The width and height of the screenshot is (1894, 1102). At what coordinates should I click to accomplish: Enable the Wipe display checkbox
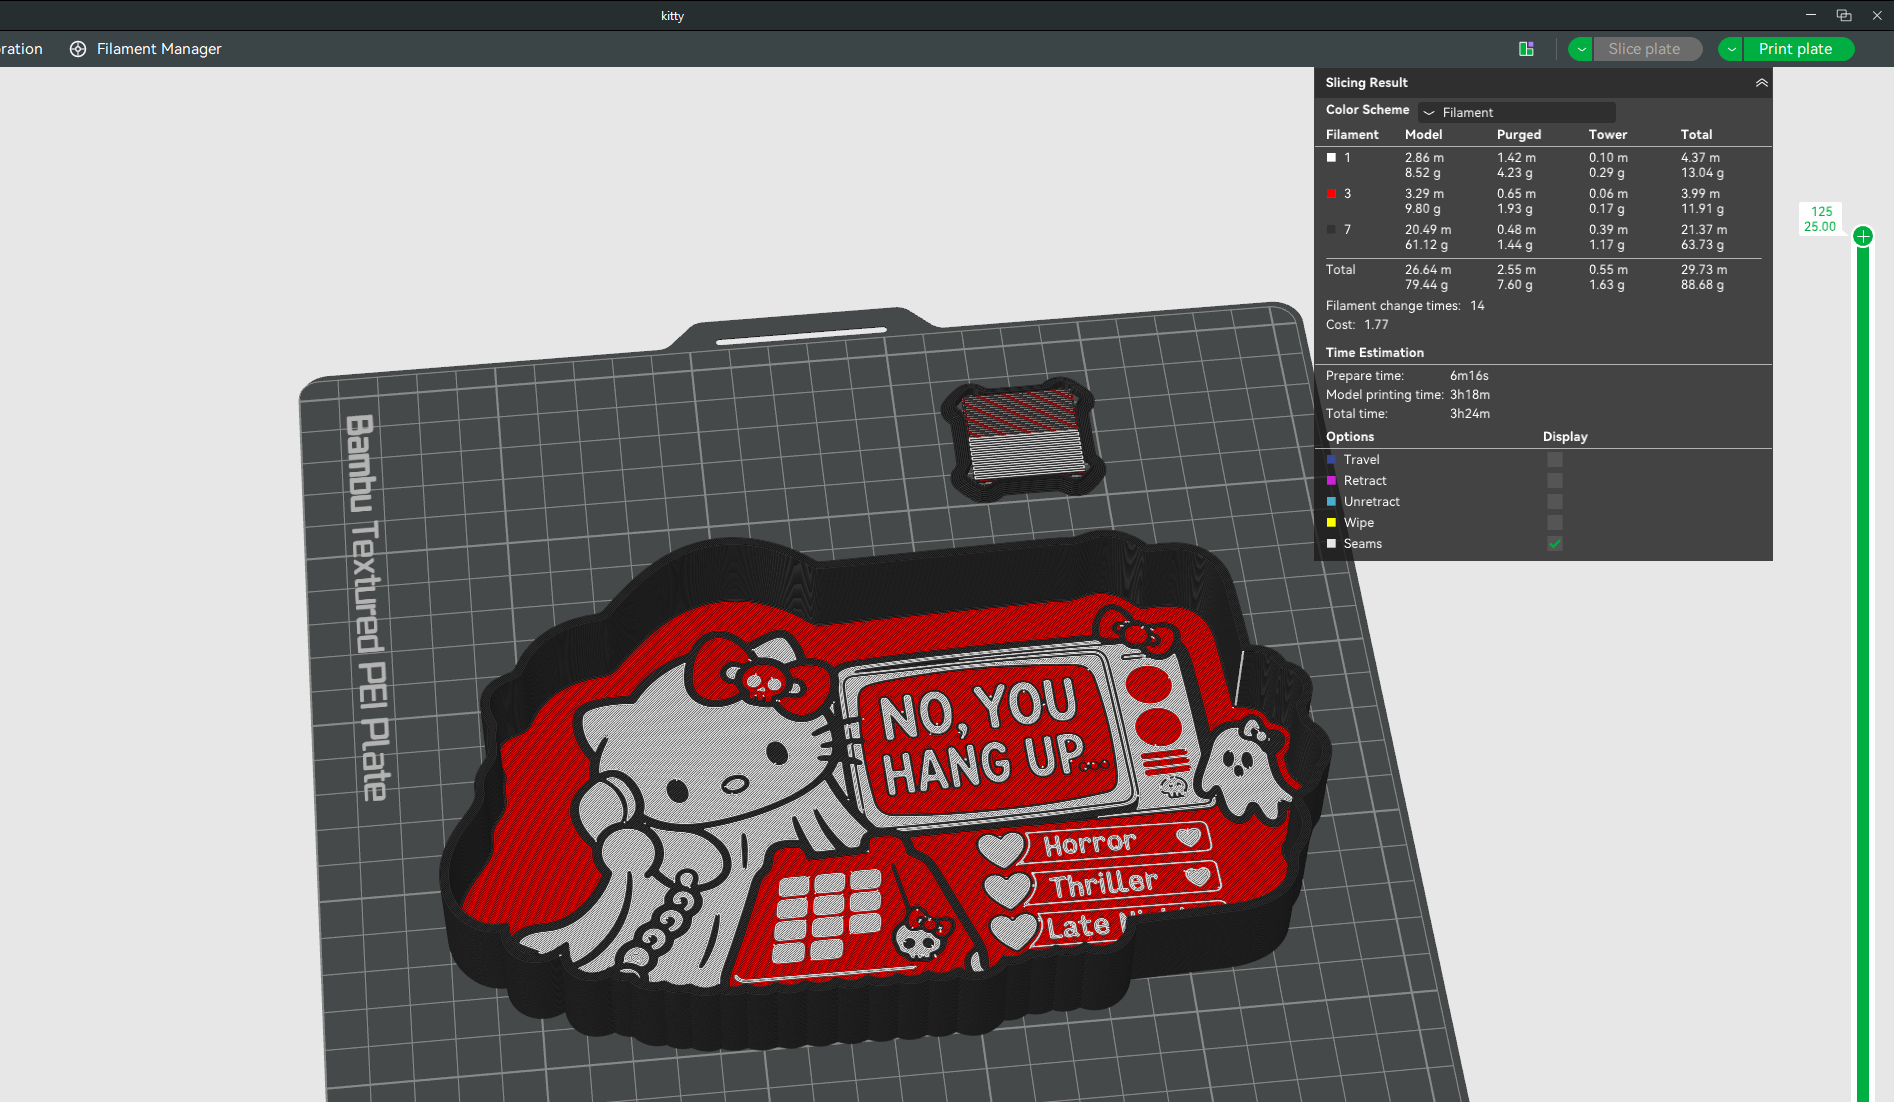(x=1555, y=523)
